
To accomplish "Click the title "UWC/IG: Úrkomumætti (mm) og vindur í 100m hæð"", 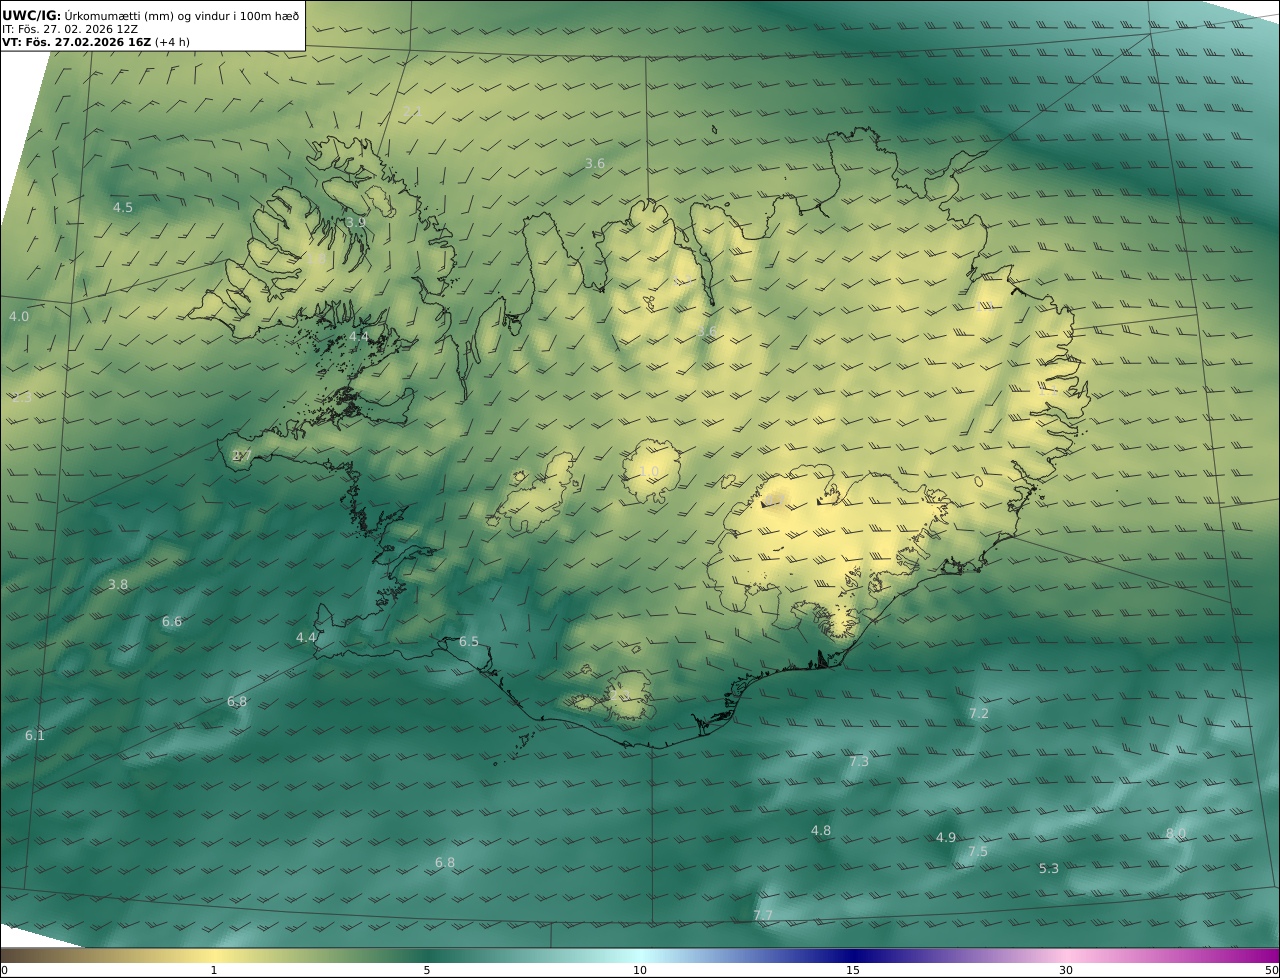I will (x=150, y=15).
